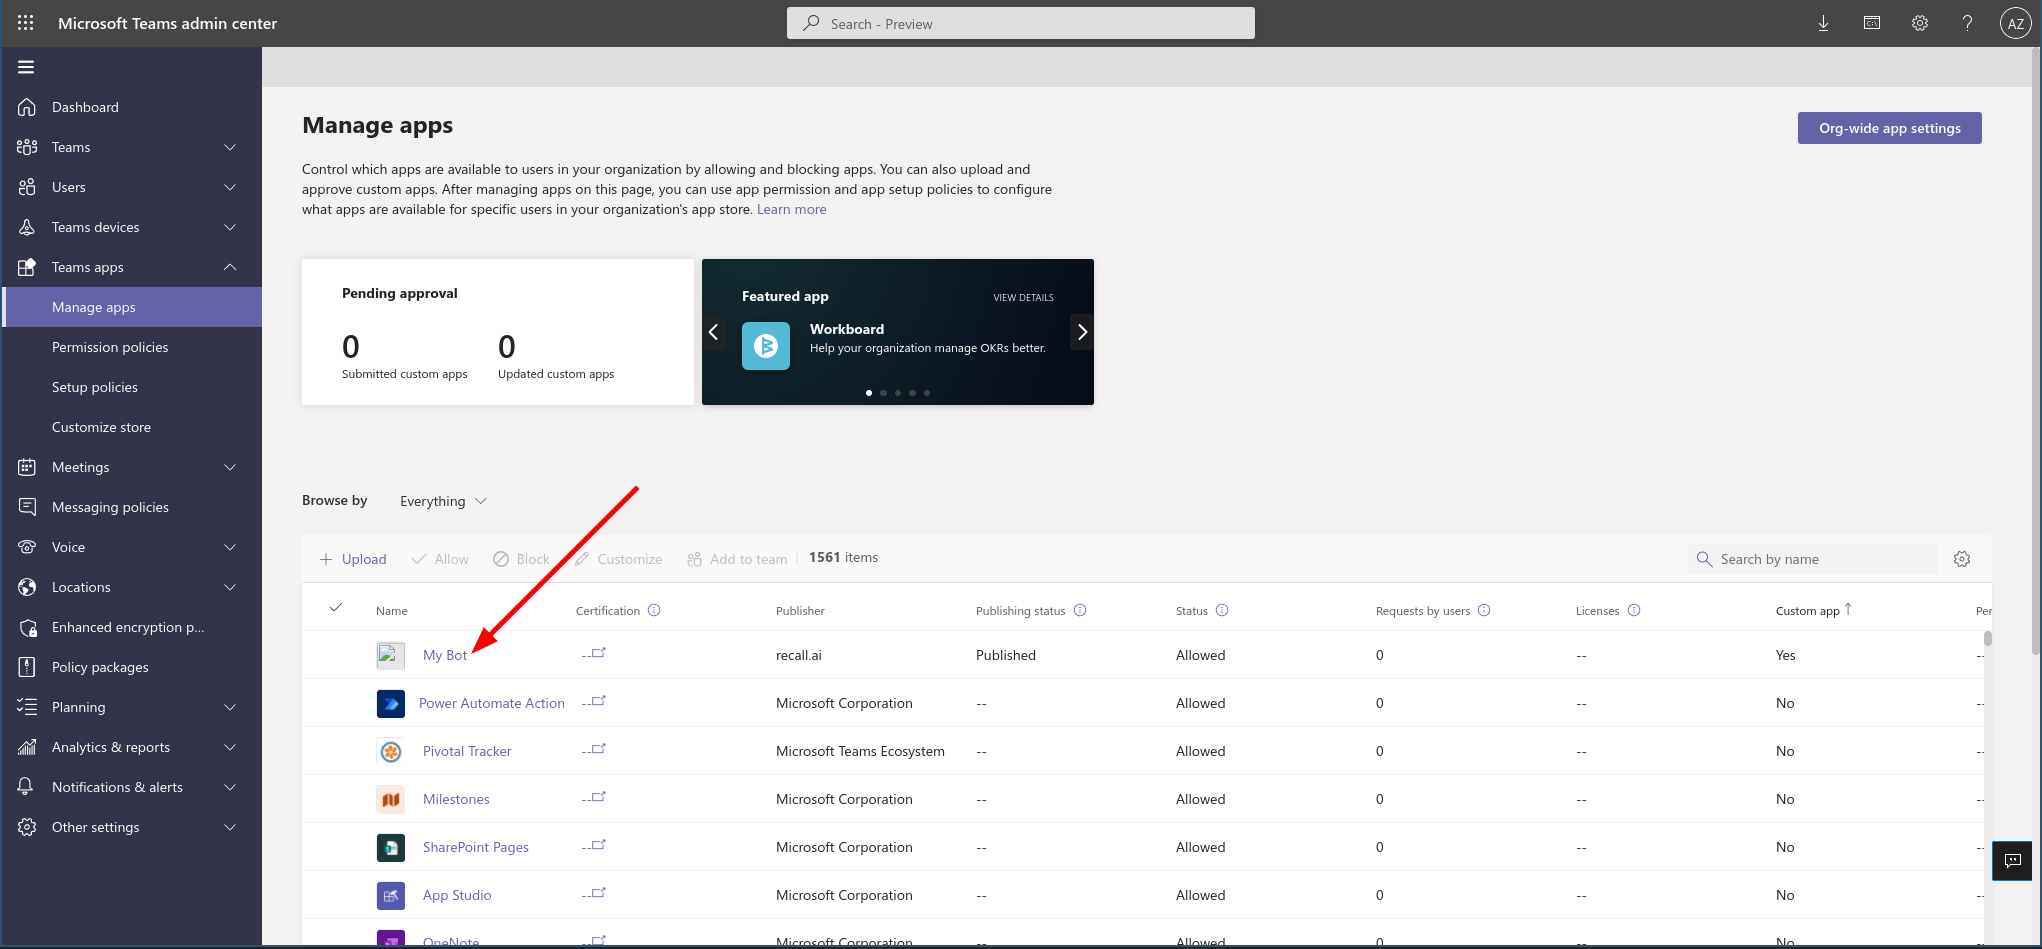The image size is (2042, 949).
Task: Expand the Teams navigation section
Action: coord(230,147)
